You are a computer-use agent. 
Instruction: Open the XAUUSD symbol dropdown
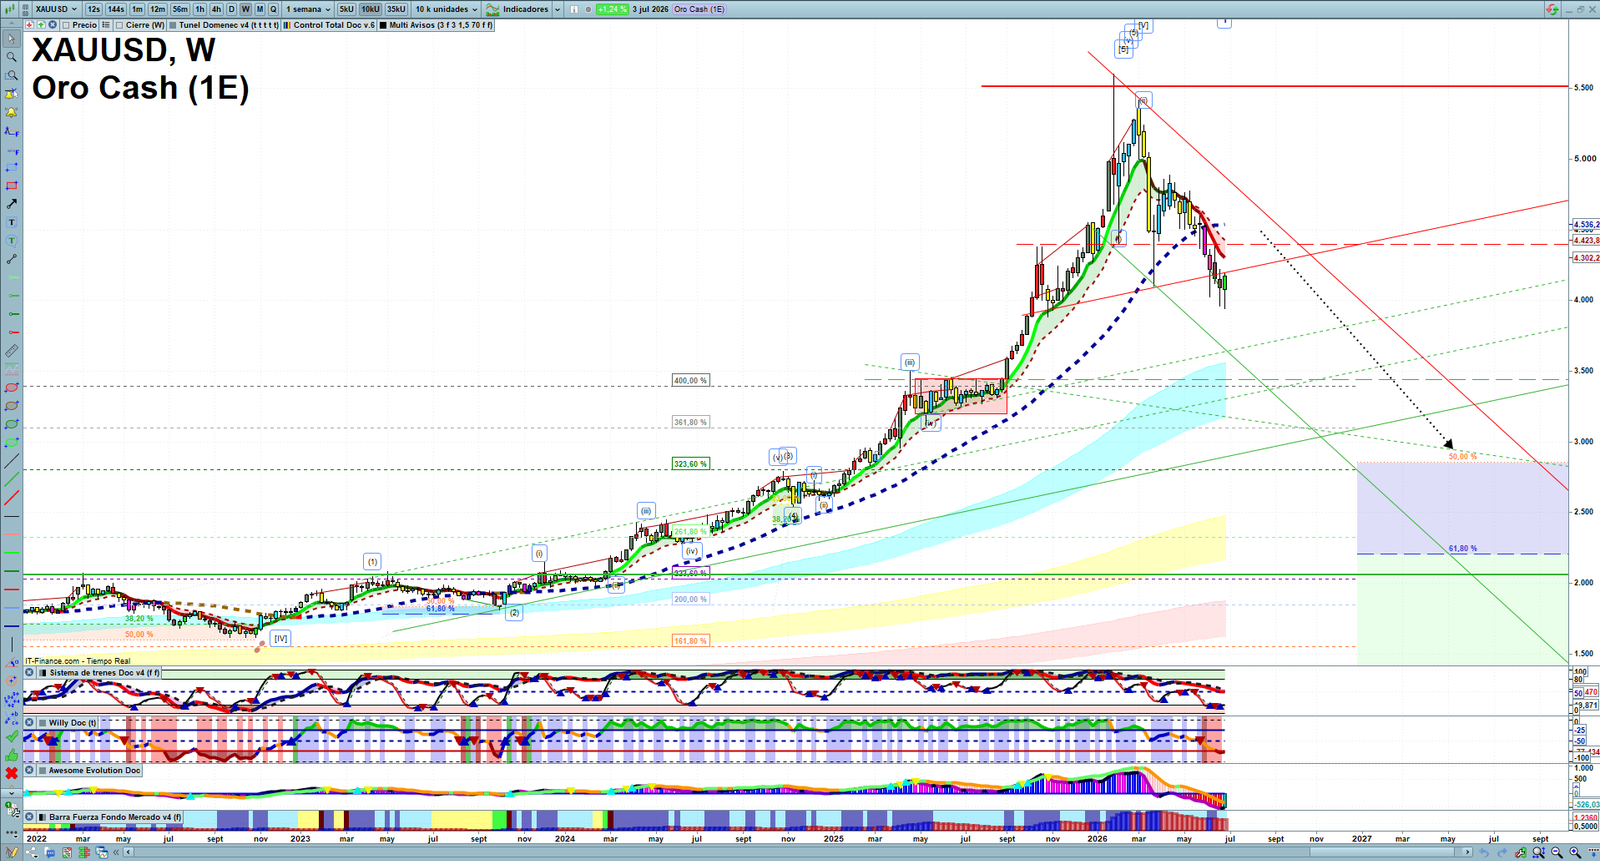coord(56,9)
